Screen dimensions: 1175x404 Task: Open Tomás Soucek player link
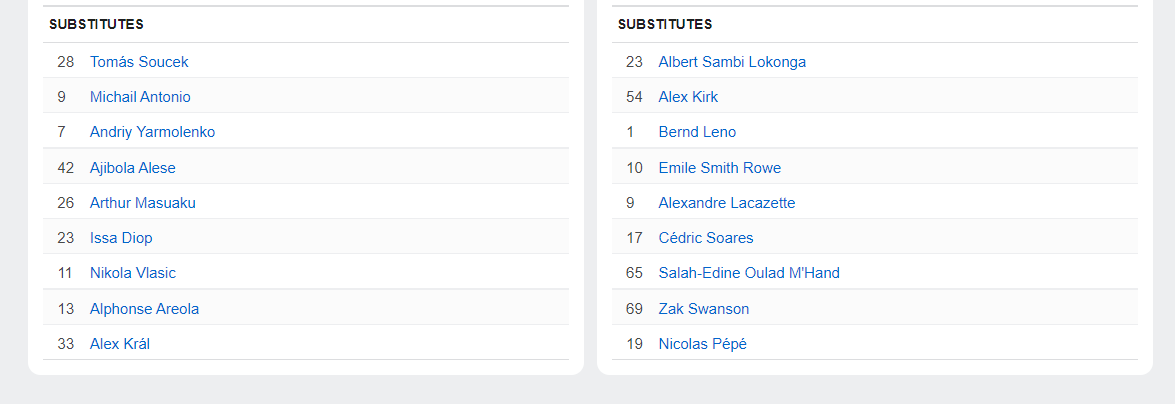(x=139, y=62)
